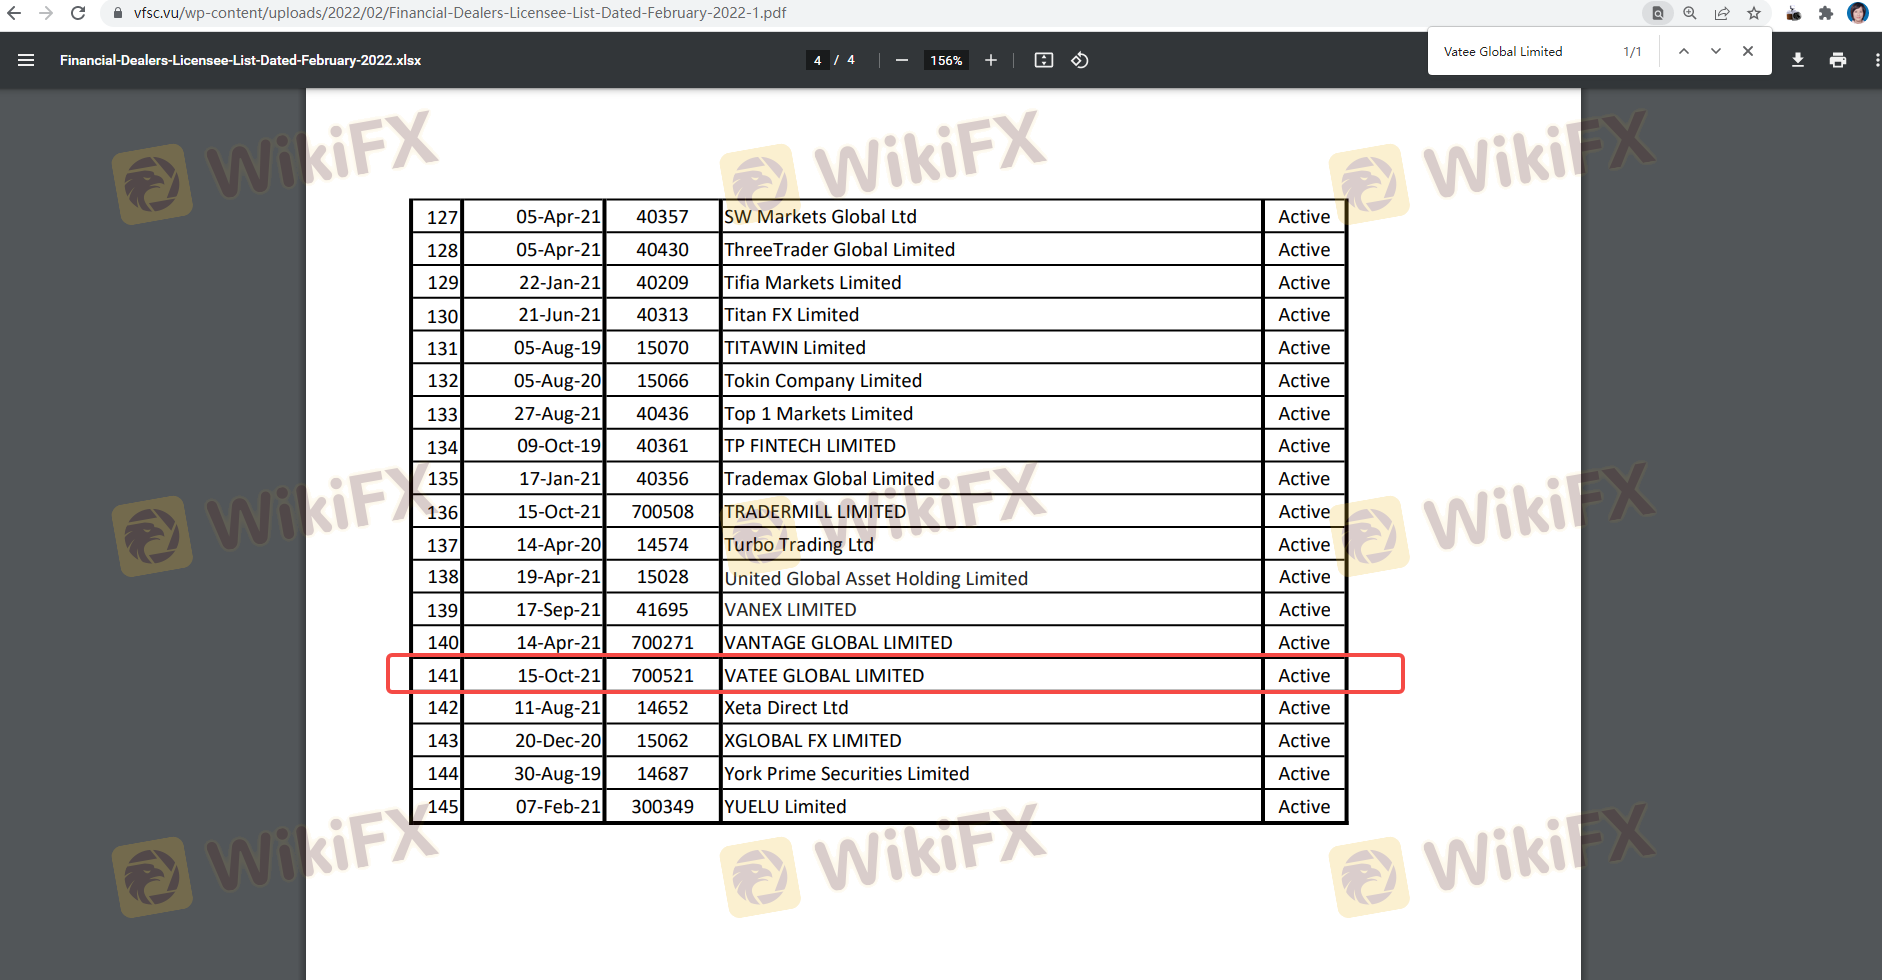Click row number 141
The width and height of the screenshot is (1882, 980).
pos(442,676)
